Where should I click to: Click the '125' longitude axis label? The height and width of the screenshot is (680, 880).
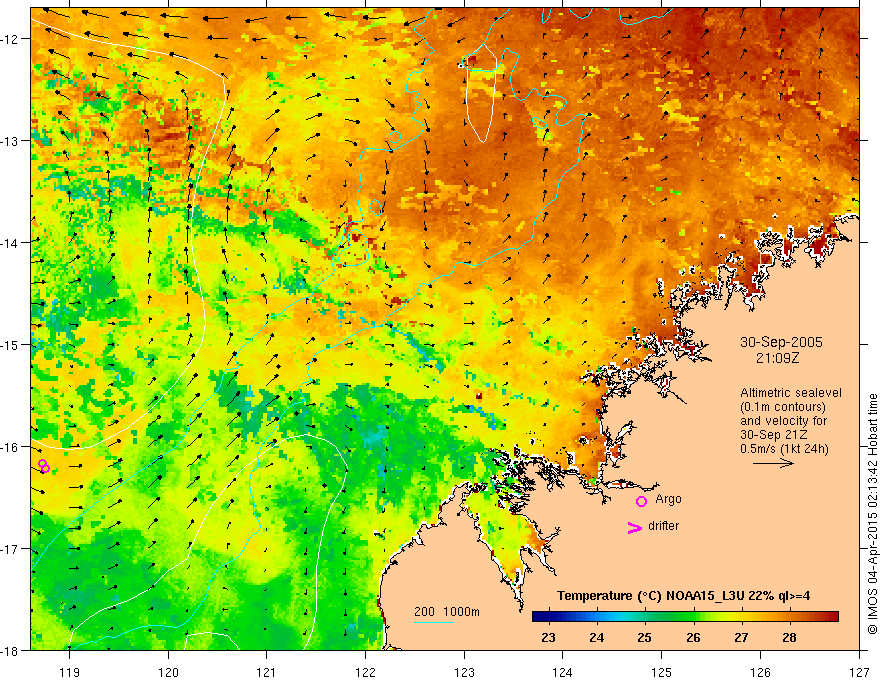pyautogui.click(x=662, y=672)
